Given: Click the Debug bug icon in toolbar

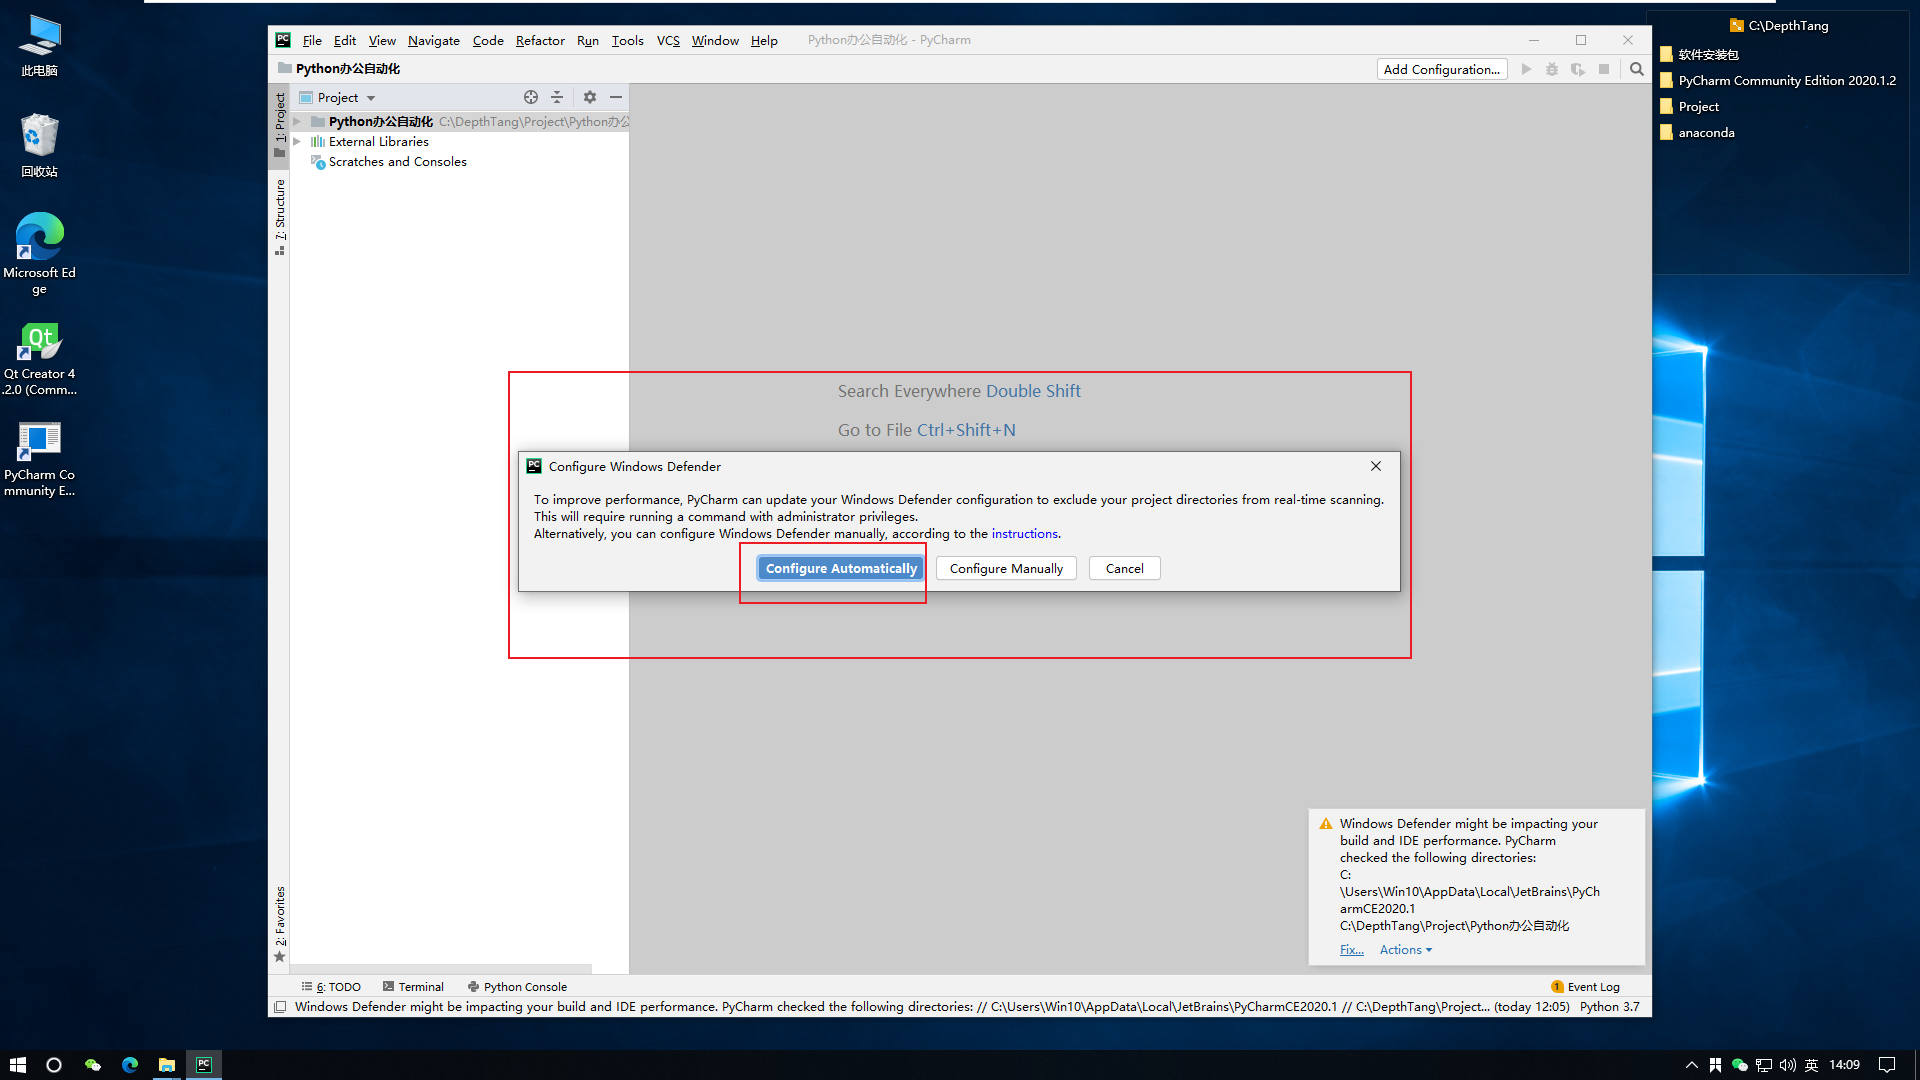Looking at the screenshot, I should pos(1552,69).
